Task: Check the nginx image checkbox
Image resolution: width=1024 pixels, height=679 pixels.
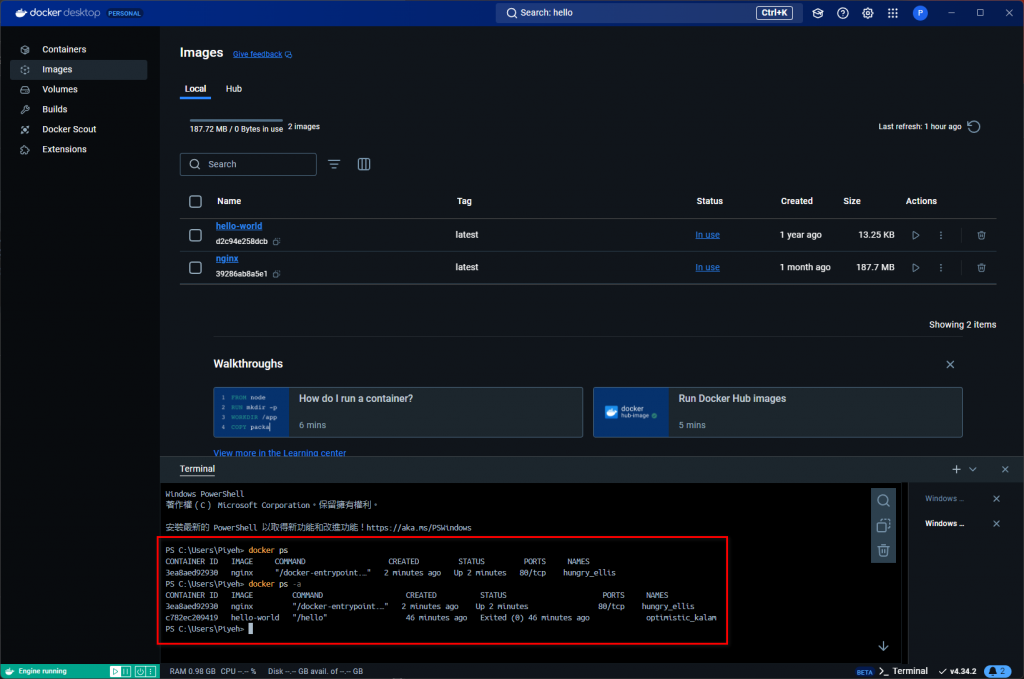Action: pos(195,268)
